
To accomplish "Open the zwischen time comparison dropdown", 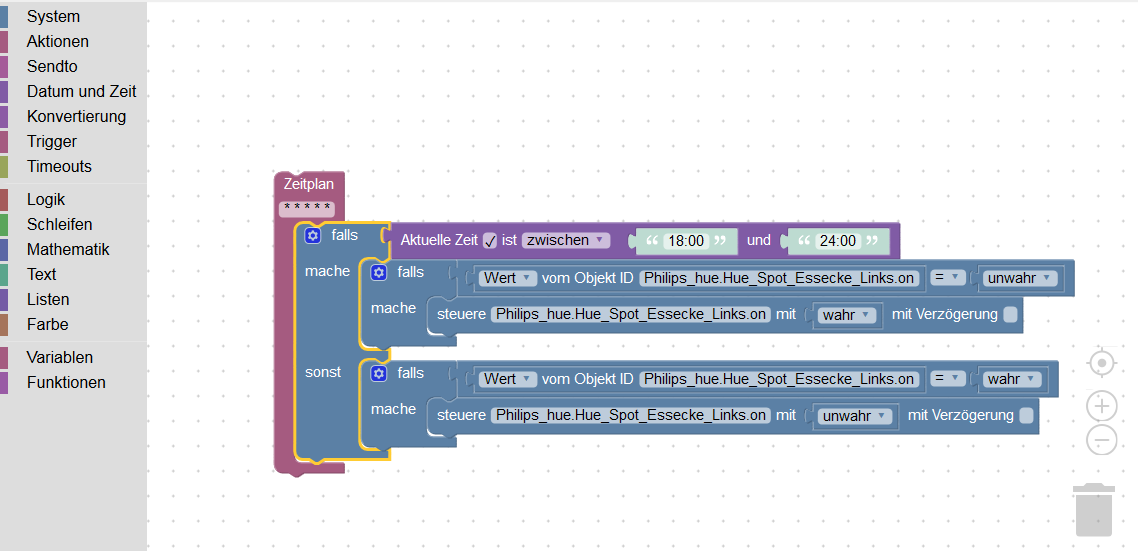I will coord(566,240).
